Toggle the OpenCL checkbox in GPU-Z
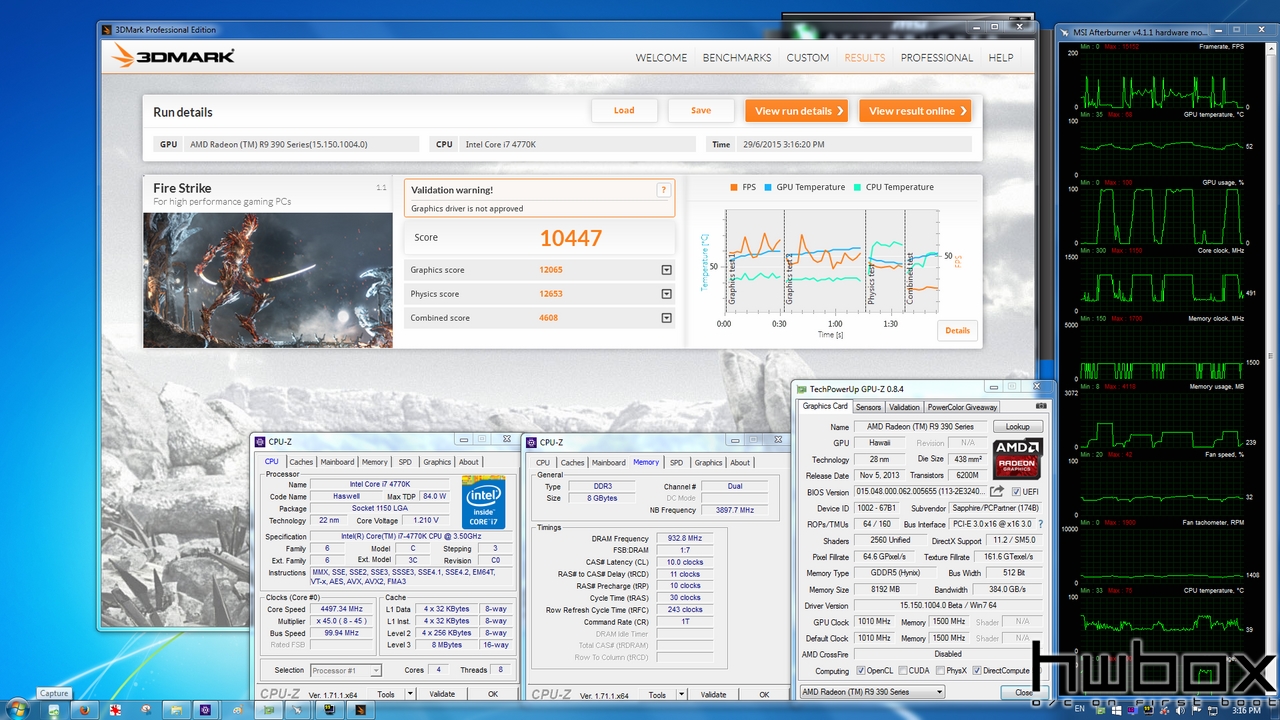The image size is (1280, 720). coord(859,671)
